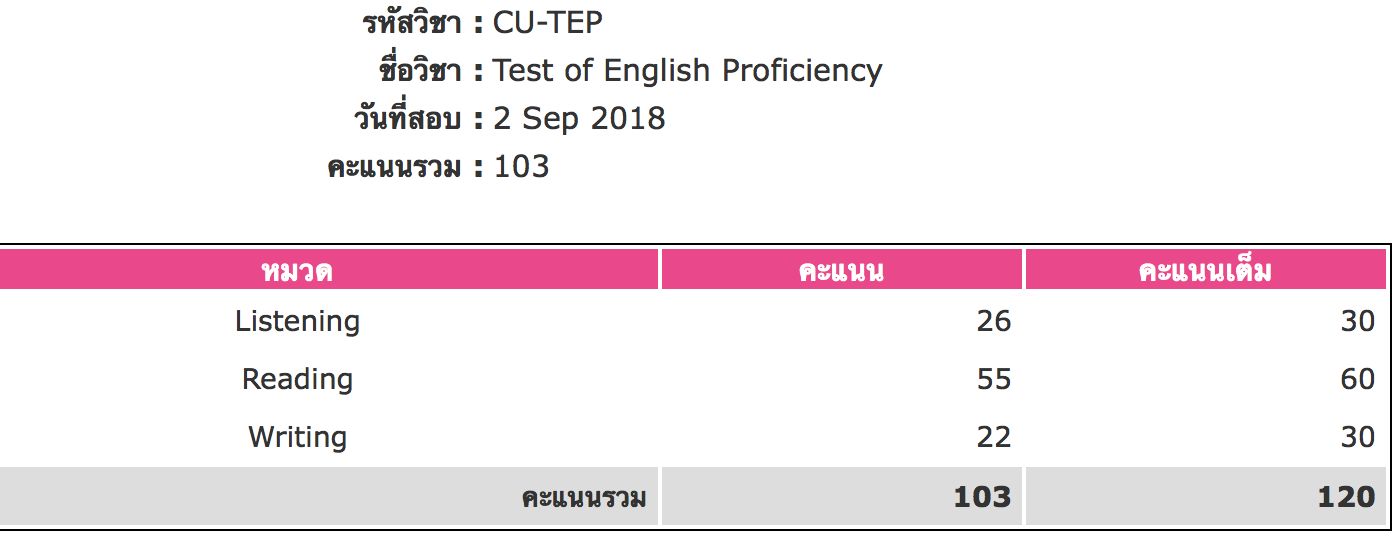Click the Listening full score of 30
Screen dimensions: 1398x536
(x=1357, y=321)
